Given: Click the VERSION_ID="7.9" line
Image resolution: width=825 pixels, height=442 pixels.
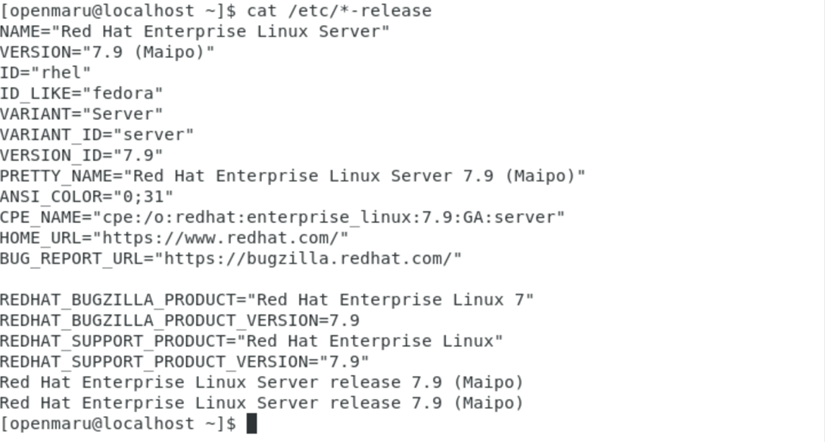Looking at the screenshot, I should coord(81,155).
